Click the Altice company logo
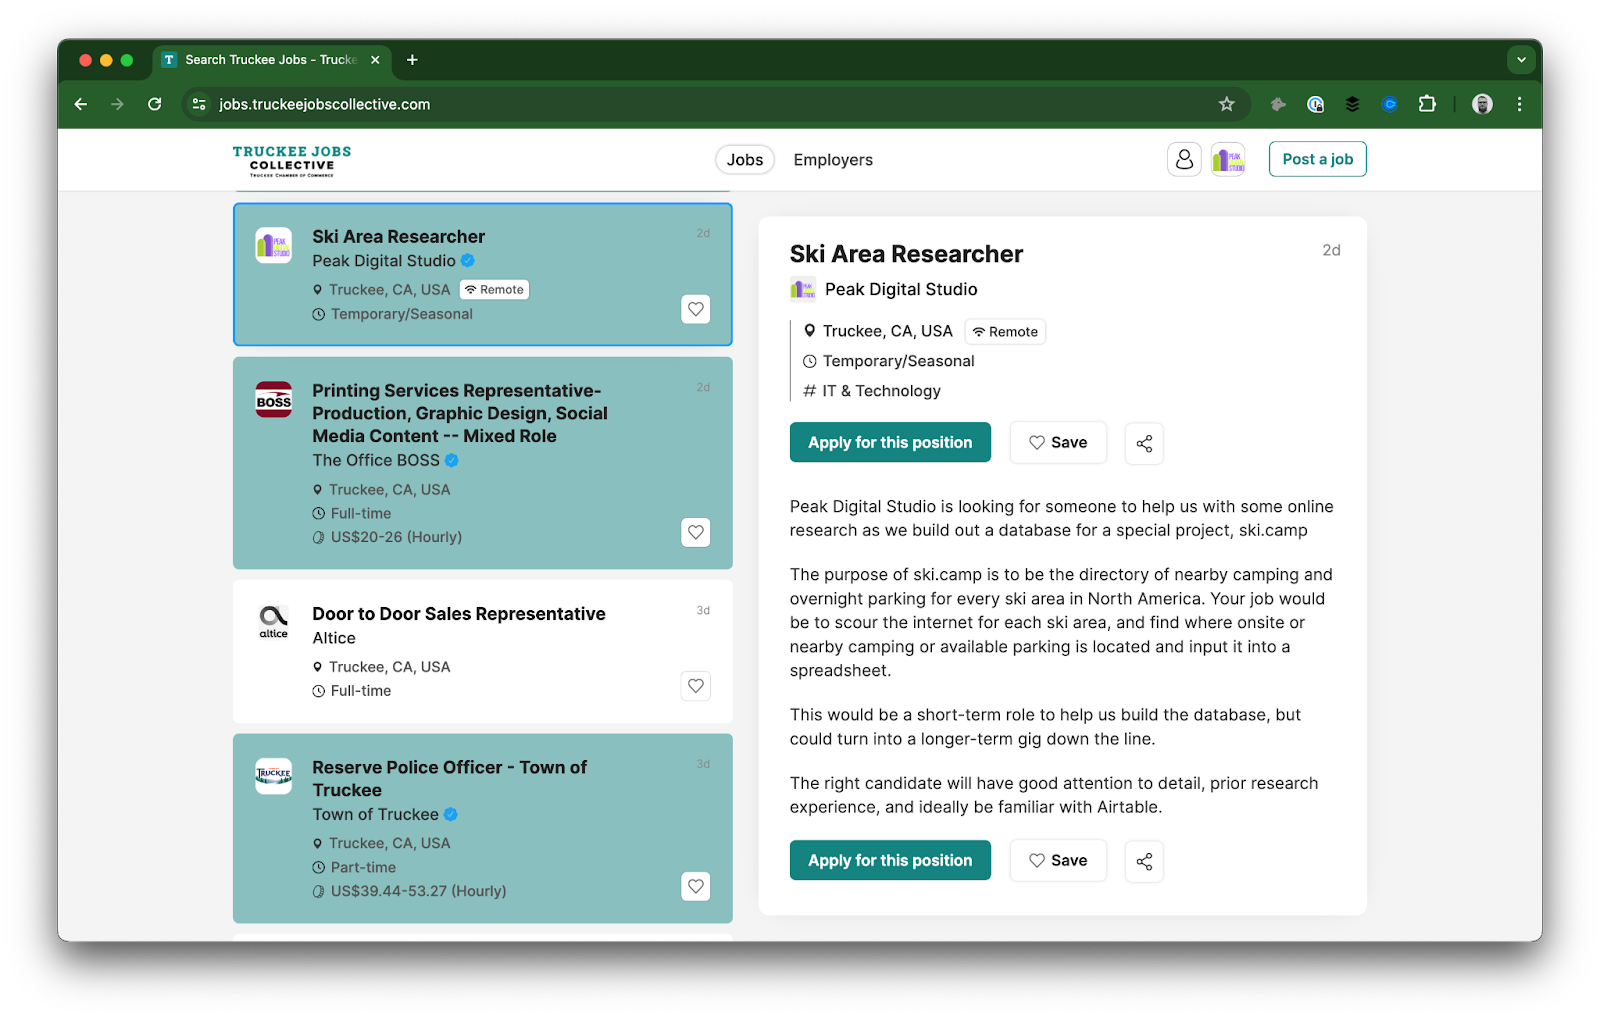 273,621
